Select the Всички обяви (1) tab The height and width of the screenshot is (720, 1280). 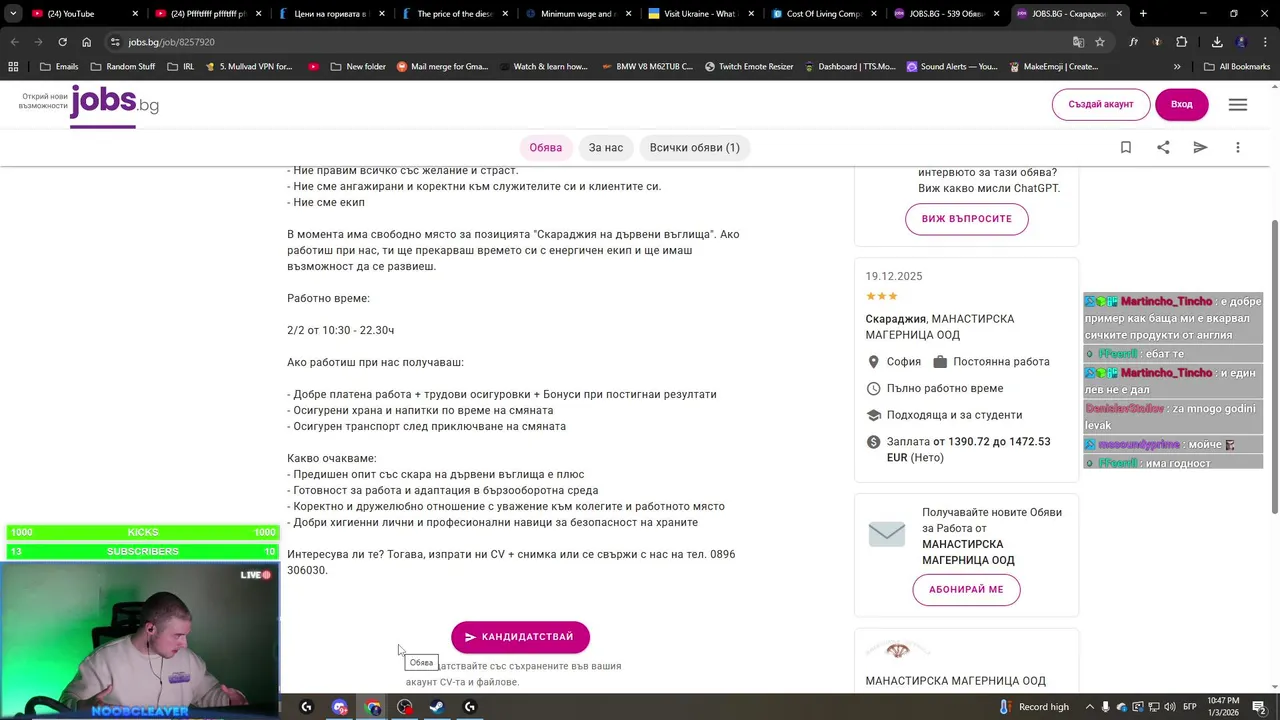click(694, 147)
